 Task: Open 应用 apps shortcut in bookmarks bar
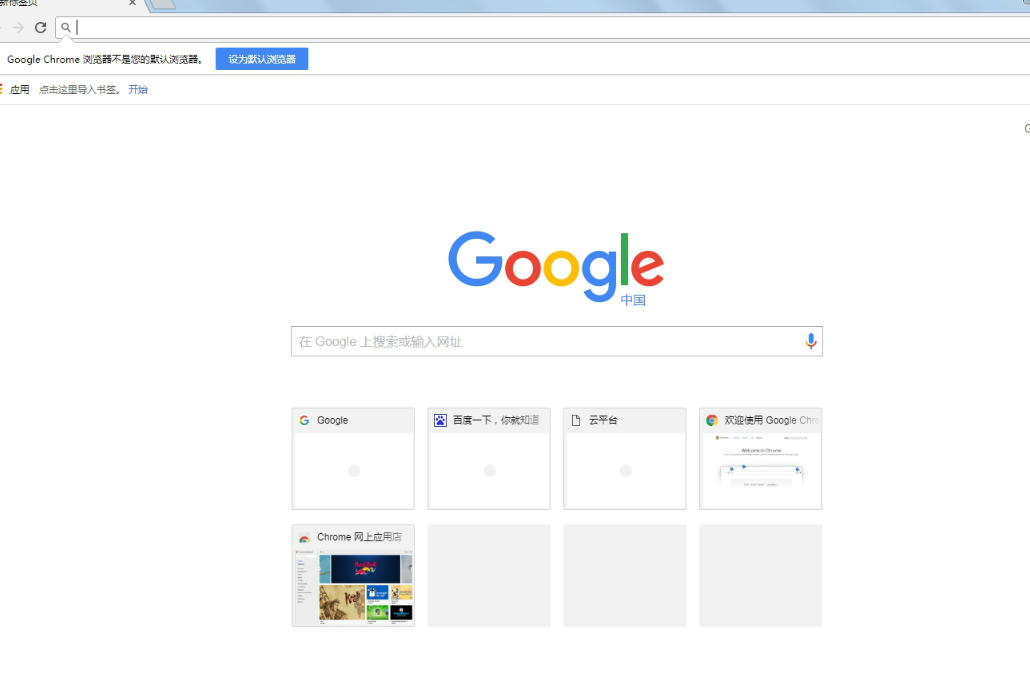click(x=14, y=89)
